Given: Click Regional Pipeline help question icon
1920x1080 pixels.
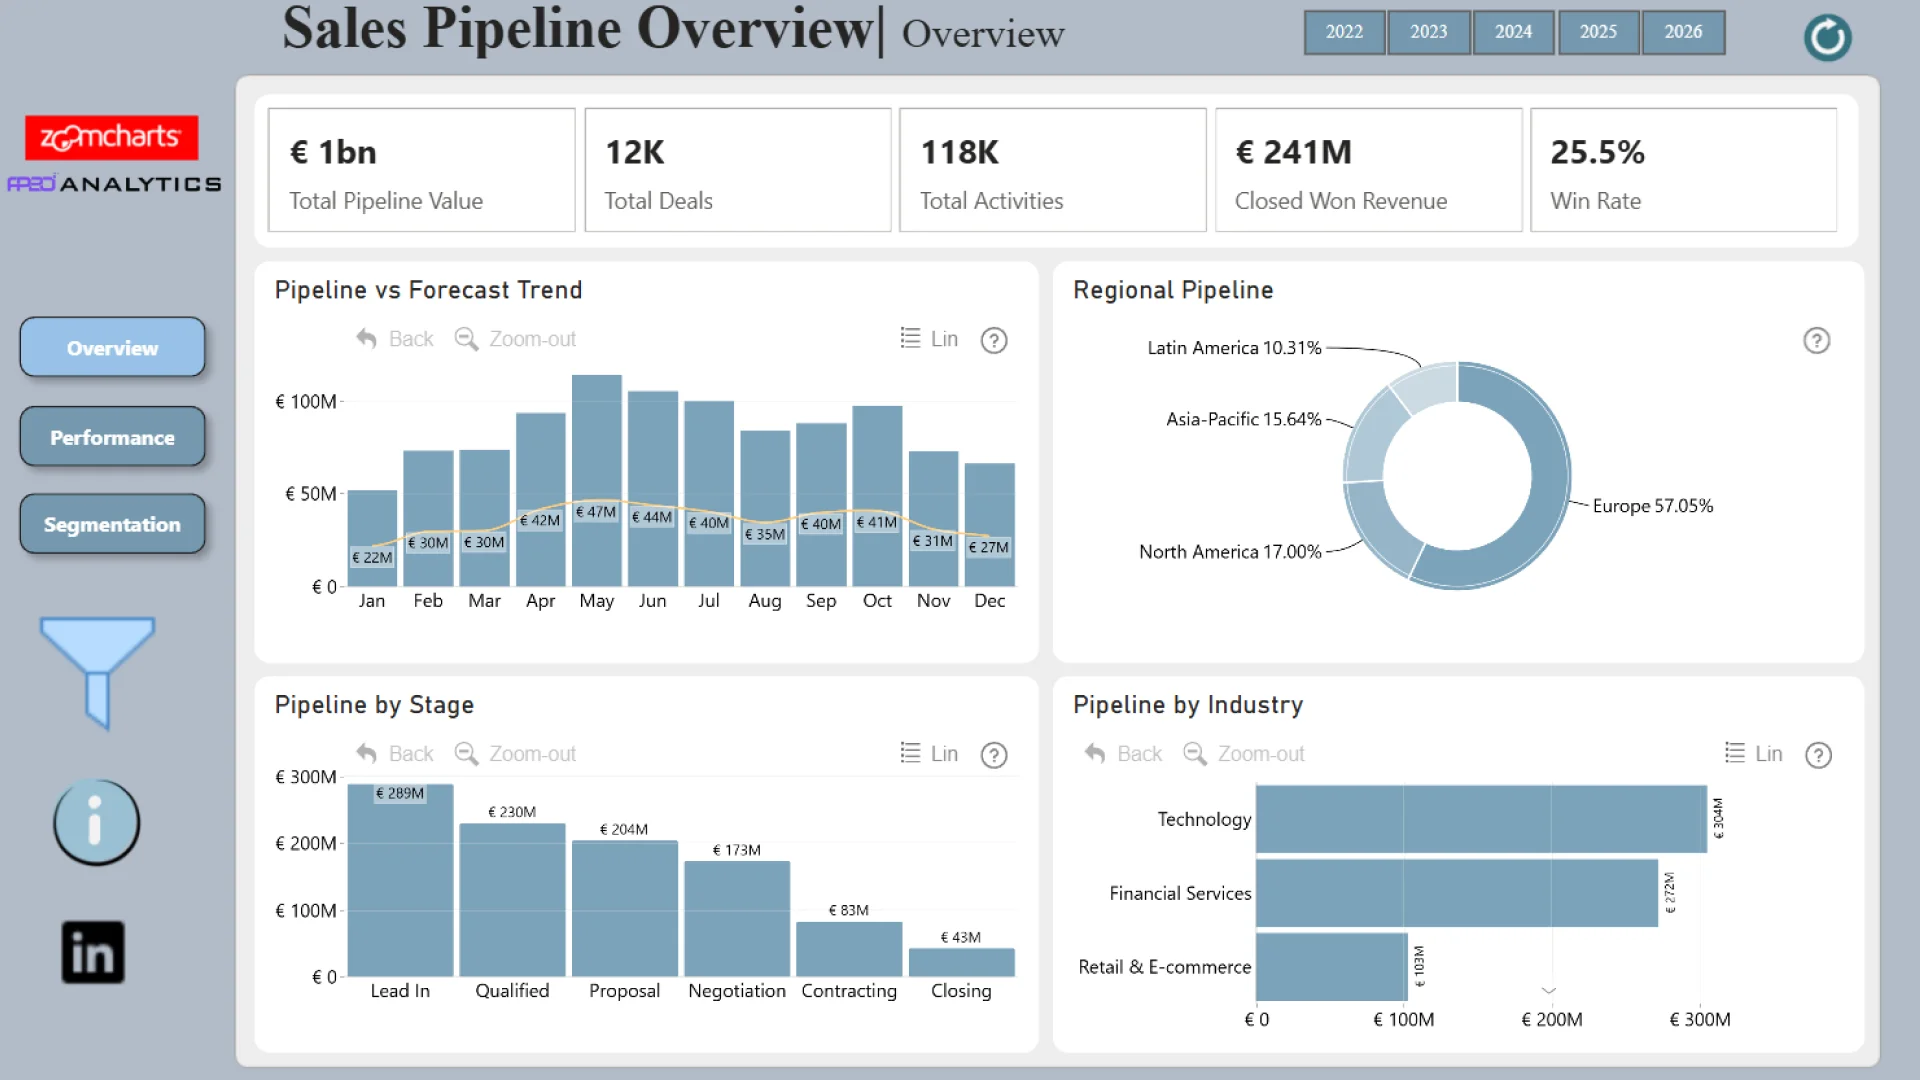Looking at the screenshot, I should (1816, 340).
